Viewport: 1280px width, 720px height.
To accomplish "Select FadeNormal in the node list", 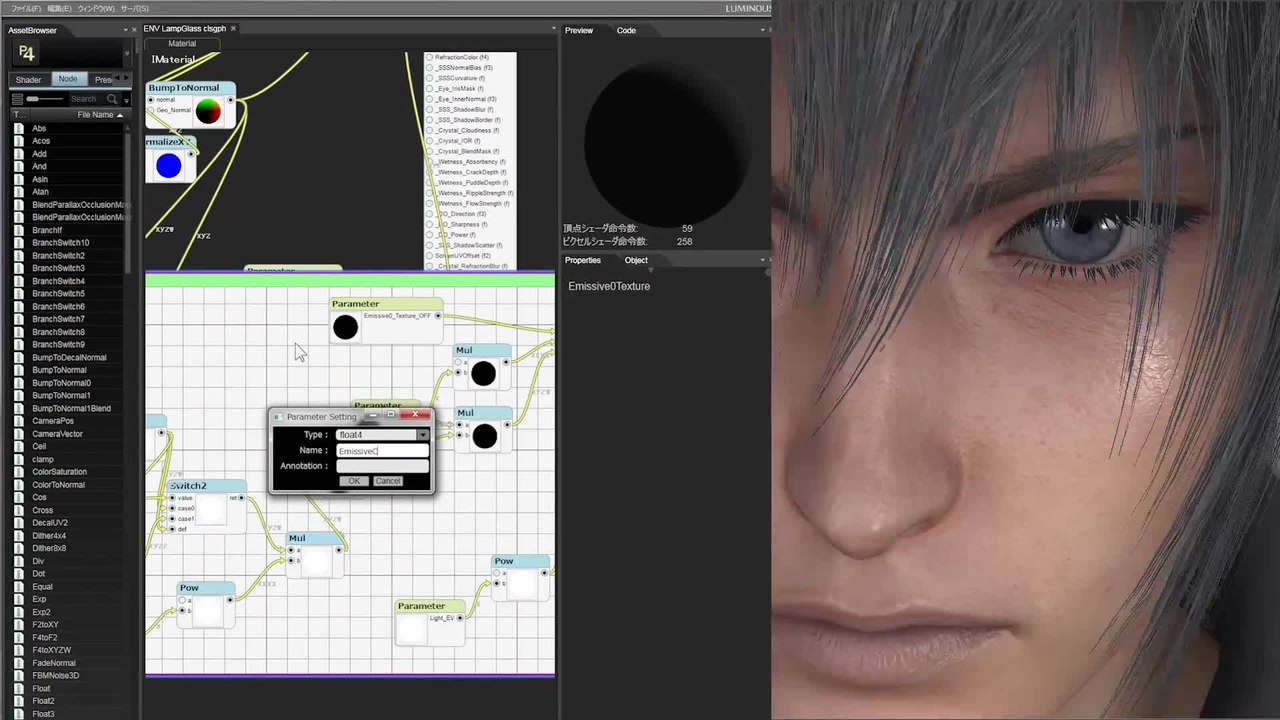I will [54, 663].
